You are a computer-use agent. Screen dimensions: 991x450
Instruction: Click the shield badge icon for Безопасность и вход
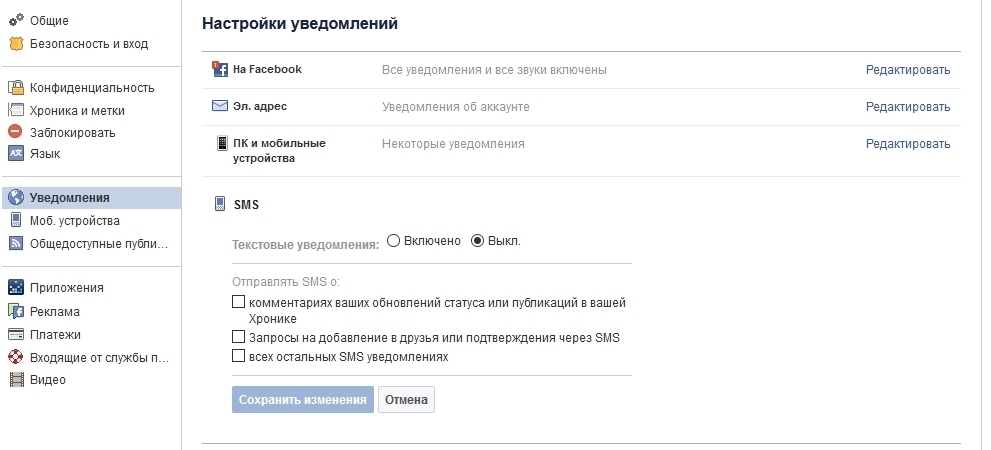pos(15,43)
